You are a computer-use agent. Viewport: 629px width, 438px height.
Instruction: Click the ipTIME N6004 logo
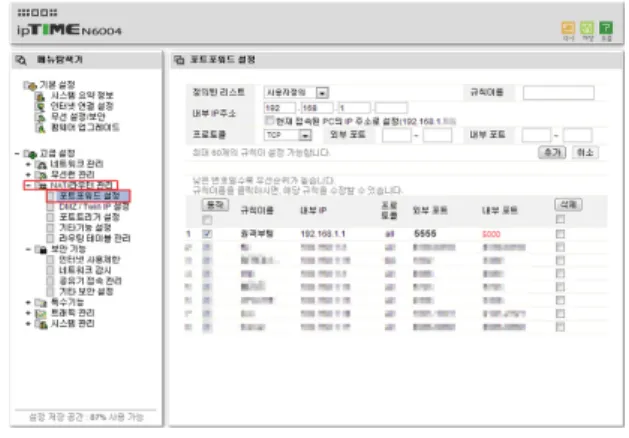tap(69, 30)
